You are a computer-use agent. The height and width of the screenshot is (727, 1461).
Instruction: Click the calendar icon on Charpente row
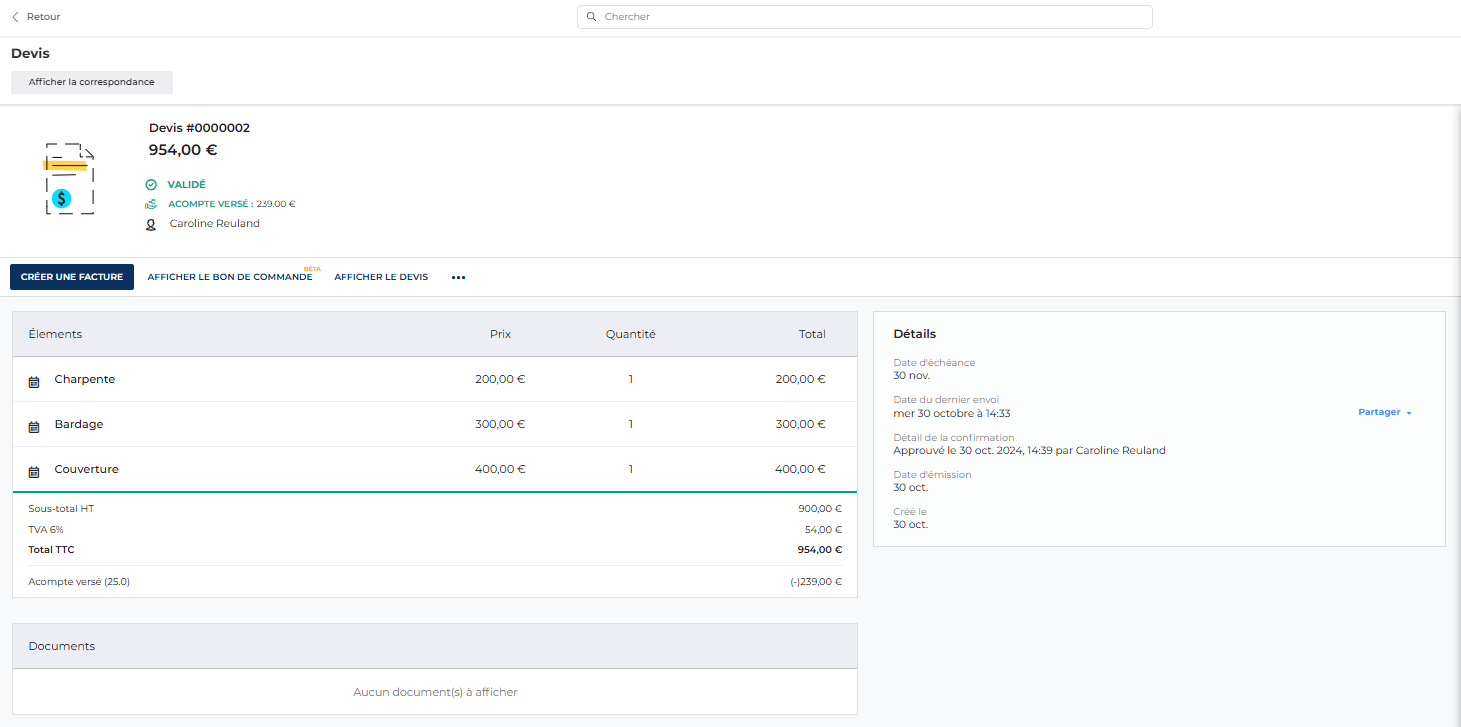click(x=34, y=382)
